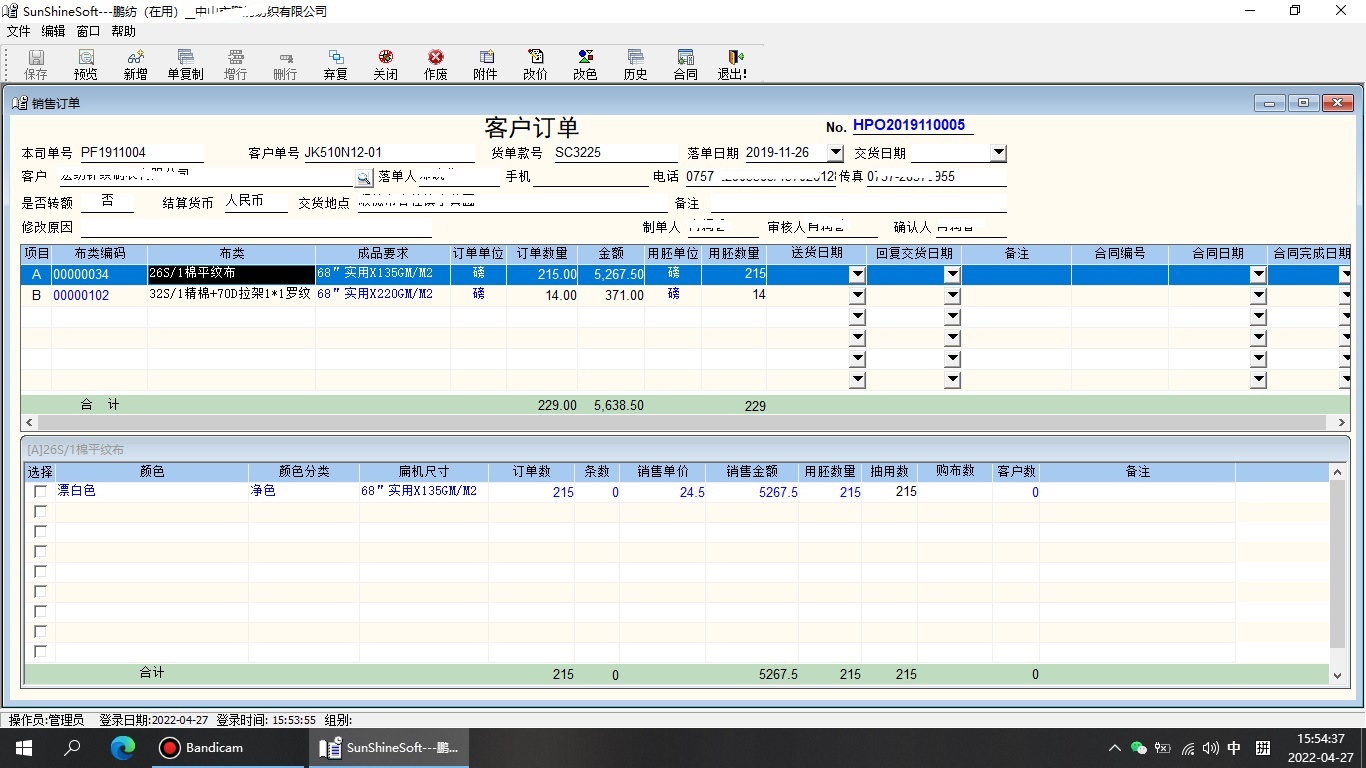The height and width of the screenshot is (768, 1366).
Task: Click the 保存 (Save) toolbar icon
Action: (x=36, y=65)
